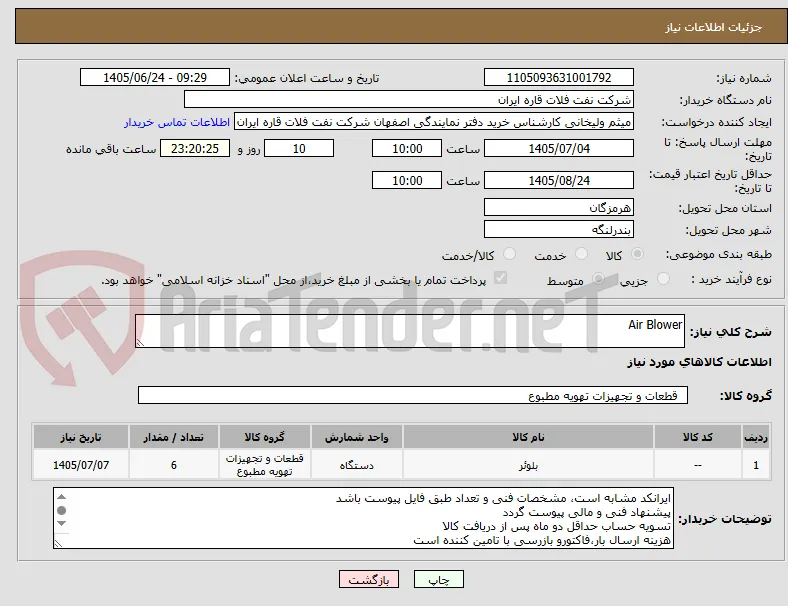The image size is (788, 606).
Task: Open اطلاعات تماس خریدار link
Action: tap(177, 122)
